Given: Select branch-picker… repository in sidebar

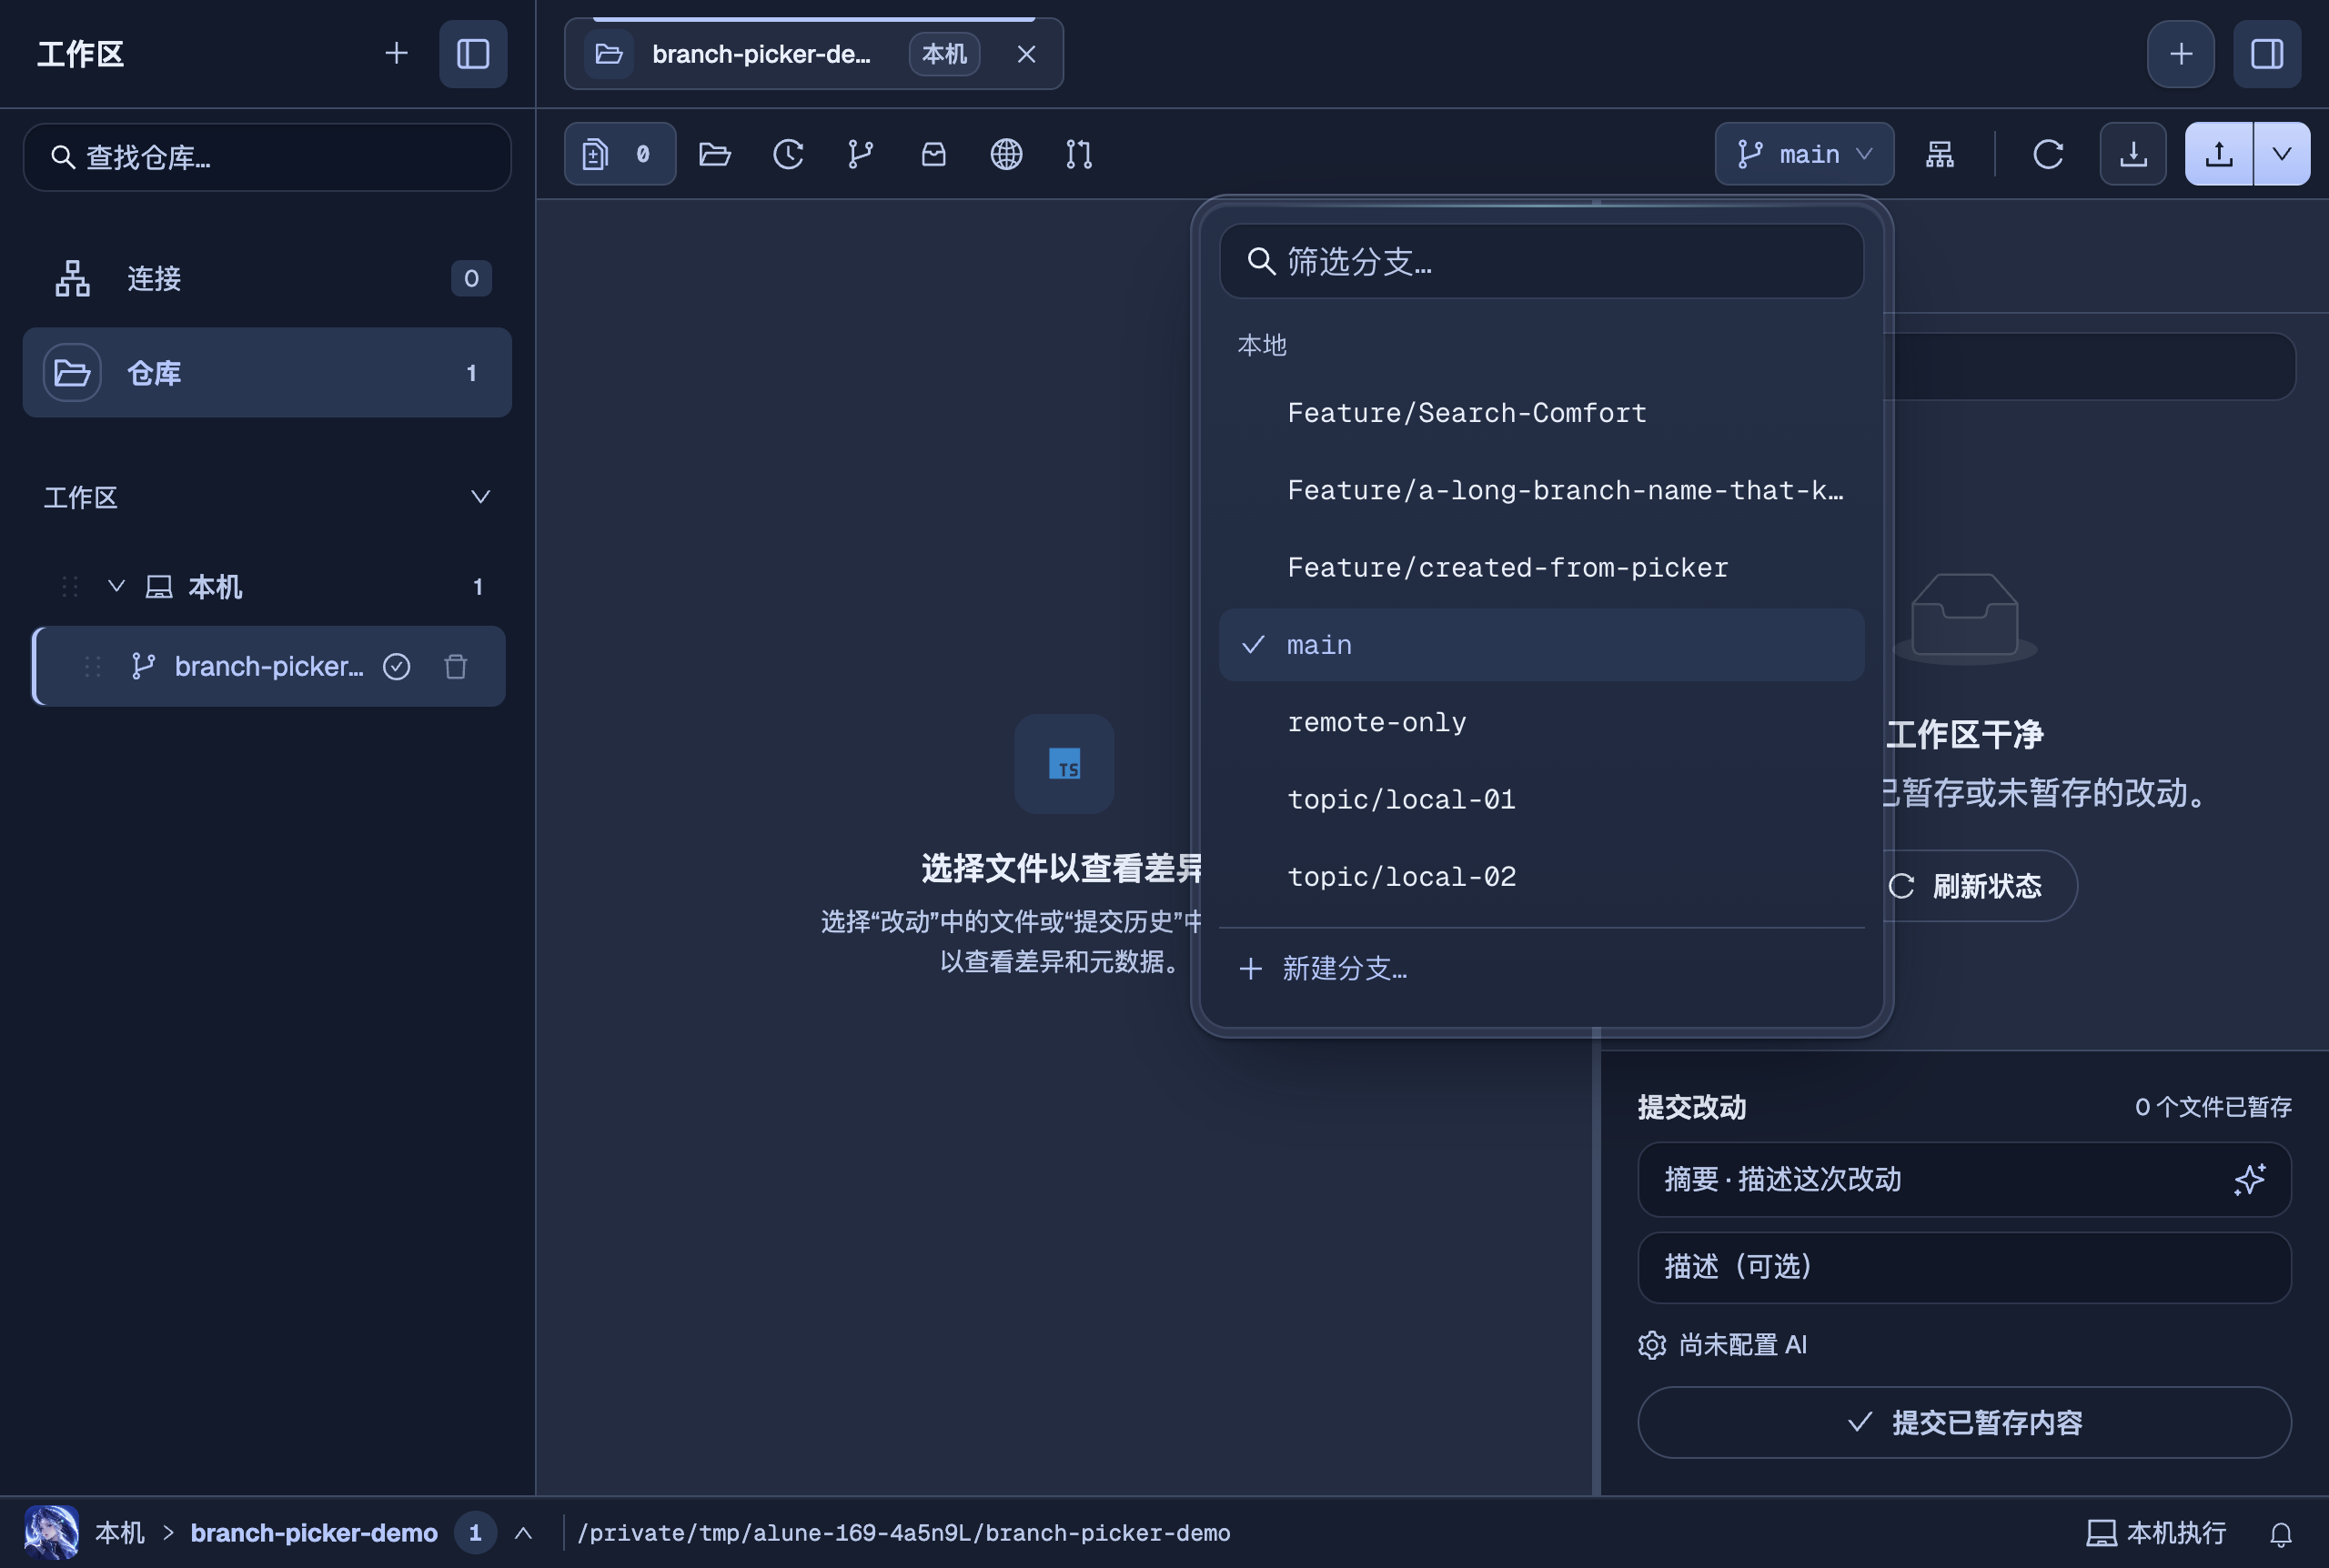Looking at the screenshot, I should tap(268, 667).
